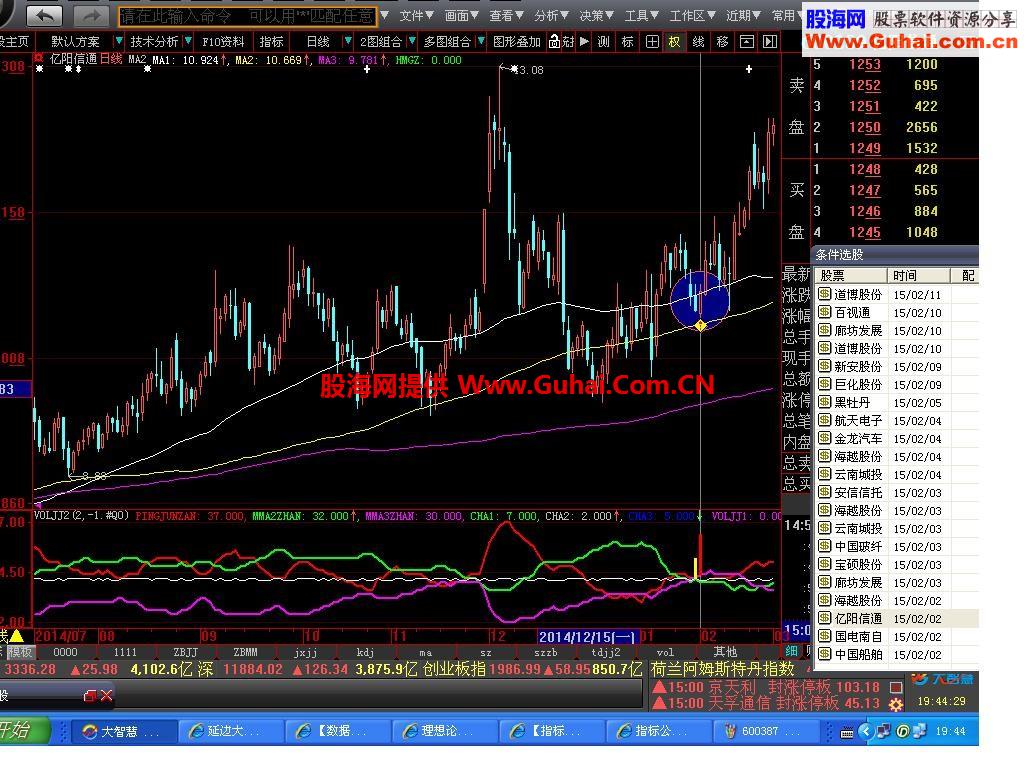Image resolution: width=1024 pixels, height=768 pixels.
Task: Select the vol indicator tab
Action: click(x=665, y=652)
